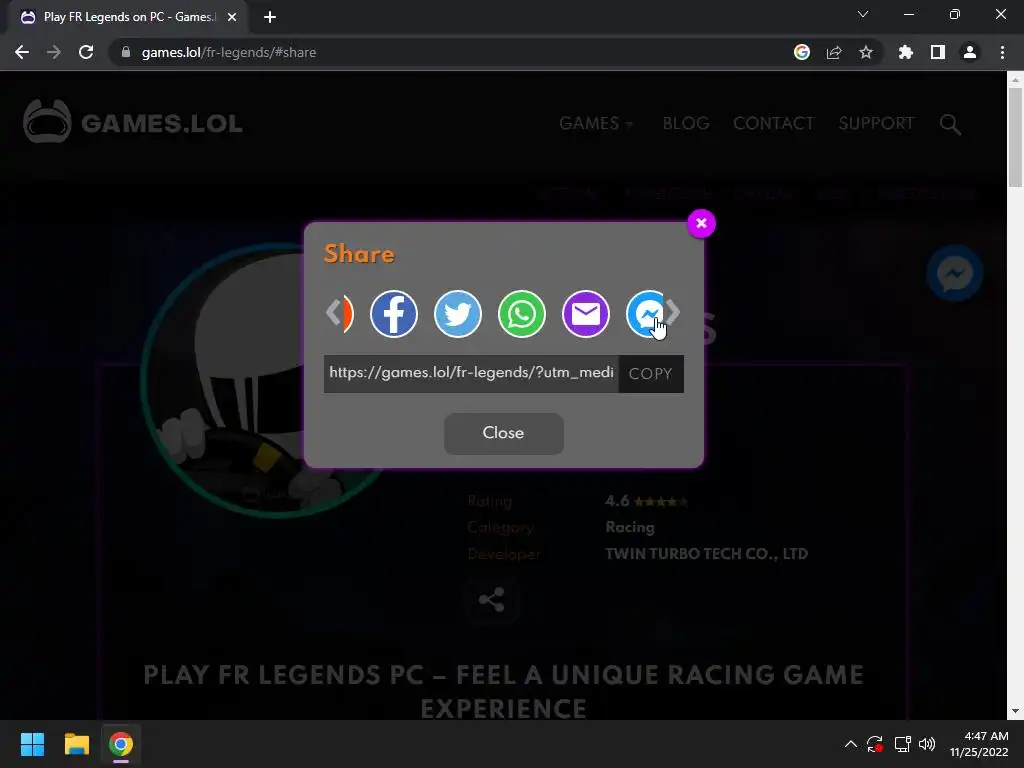Share via the purple email icon

[585, 314]
